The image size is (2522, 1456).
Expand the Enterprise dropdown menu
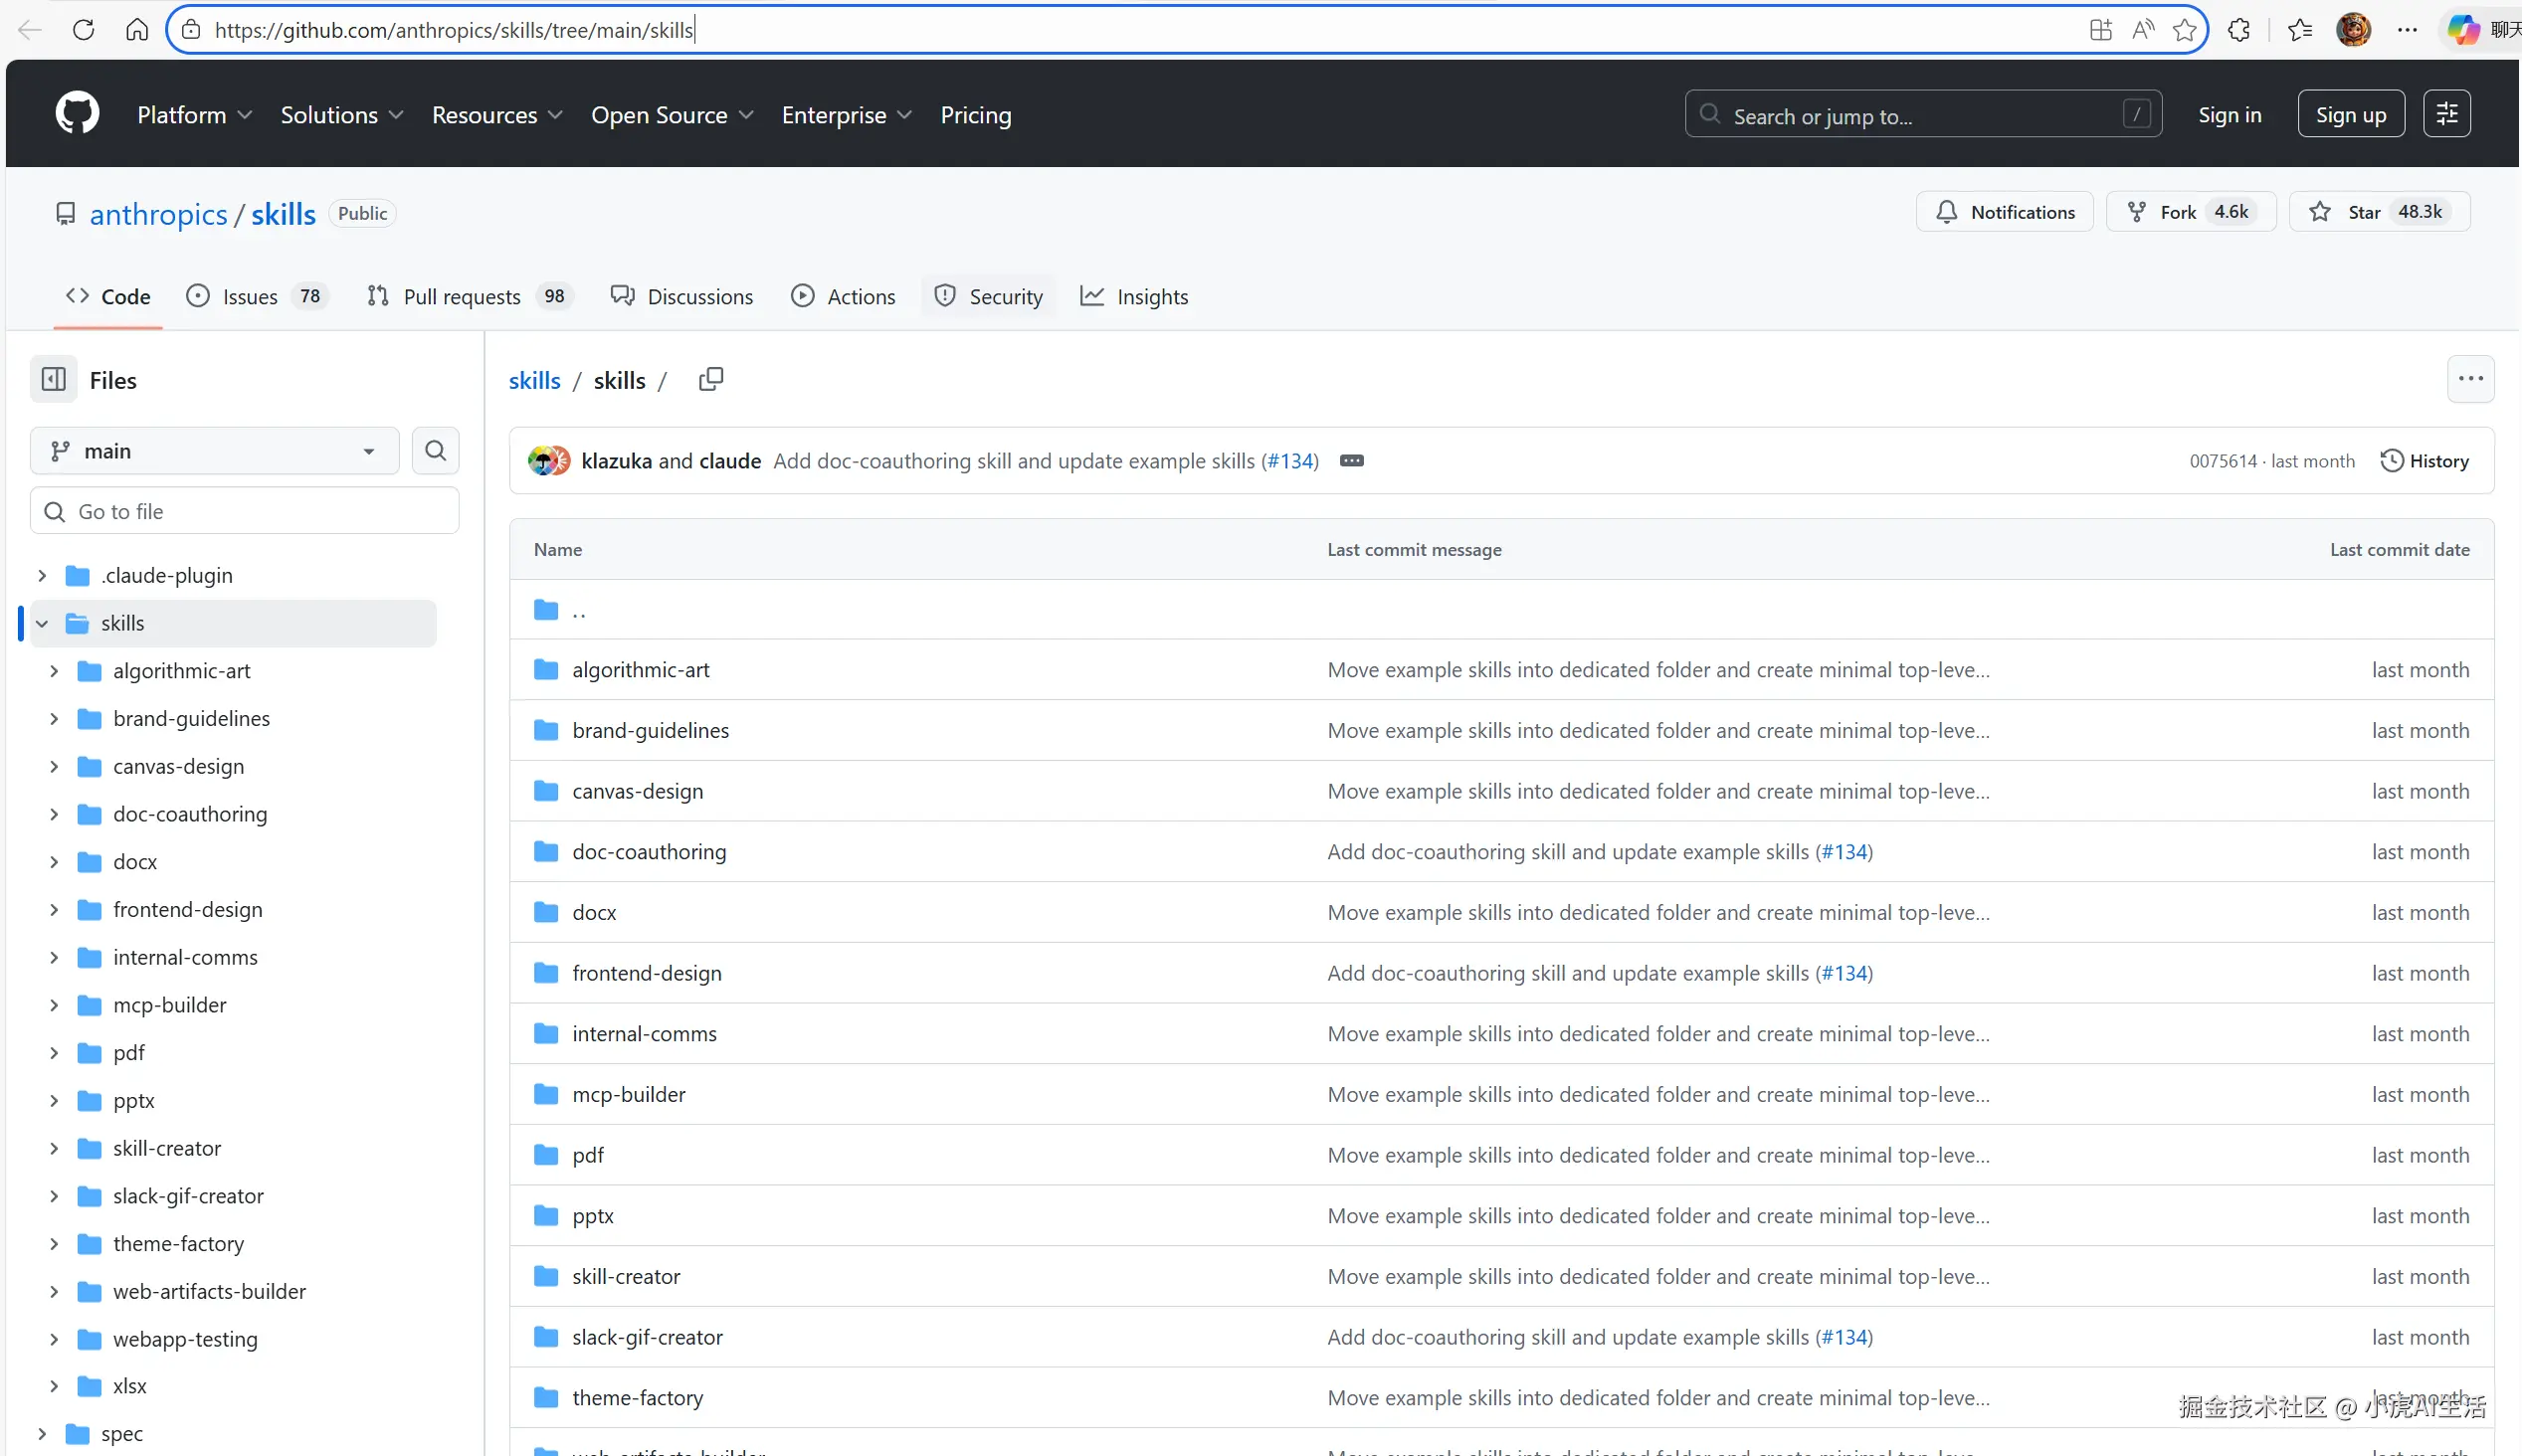[847, 115]
